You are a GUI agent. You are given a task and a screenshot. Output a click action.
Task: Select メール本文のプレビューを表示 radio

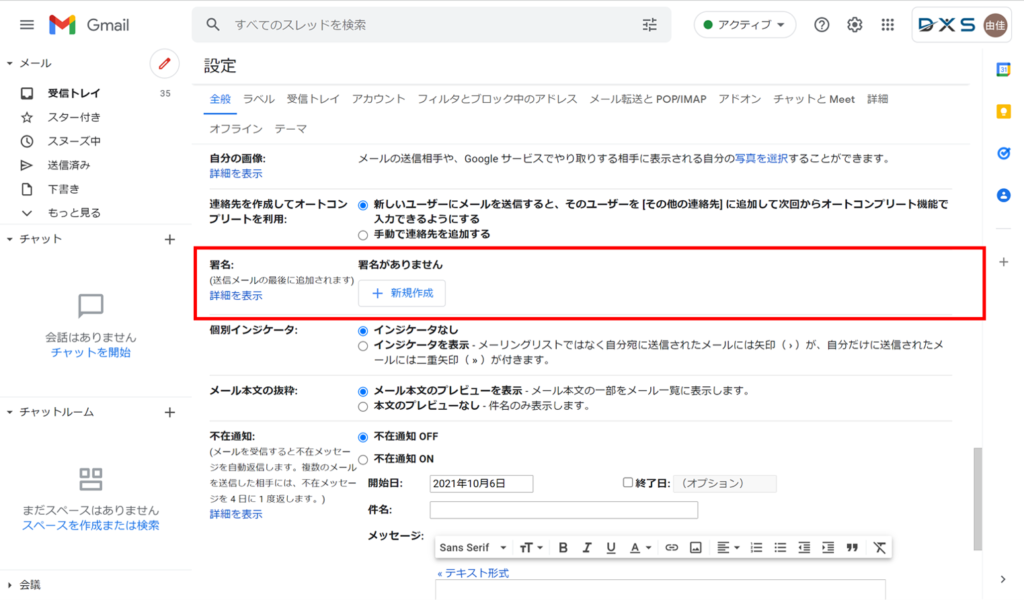click(363, 392)
